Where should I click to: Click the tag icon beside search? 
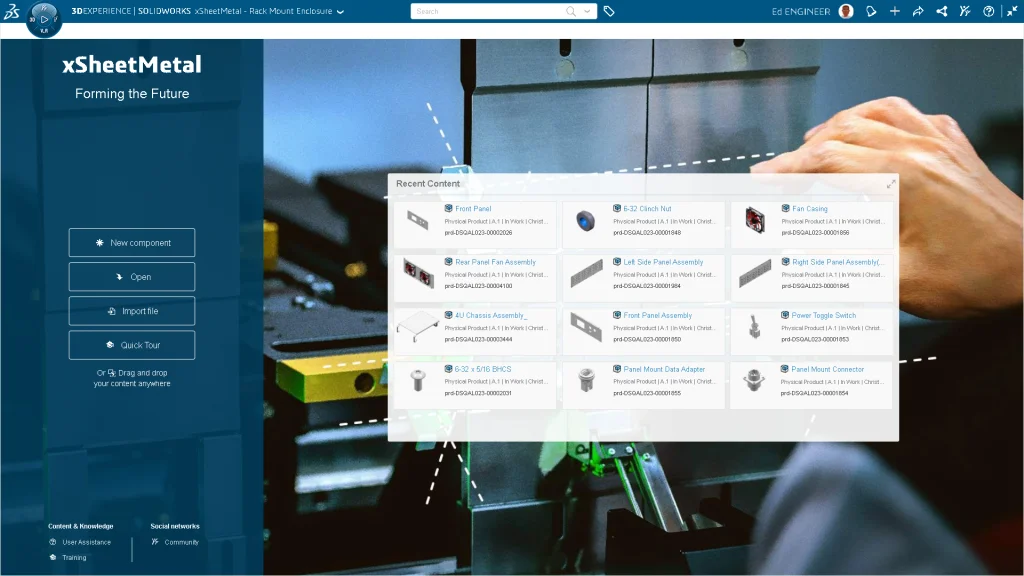[609, 11]
